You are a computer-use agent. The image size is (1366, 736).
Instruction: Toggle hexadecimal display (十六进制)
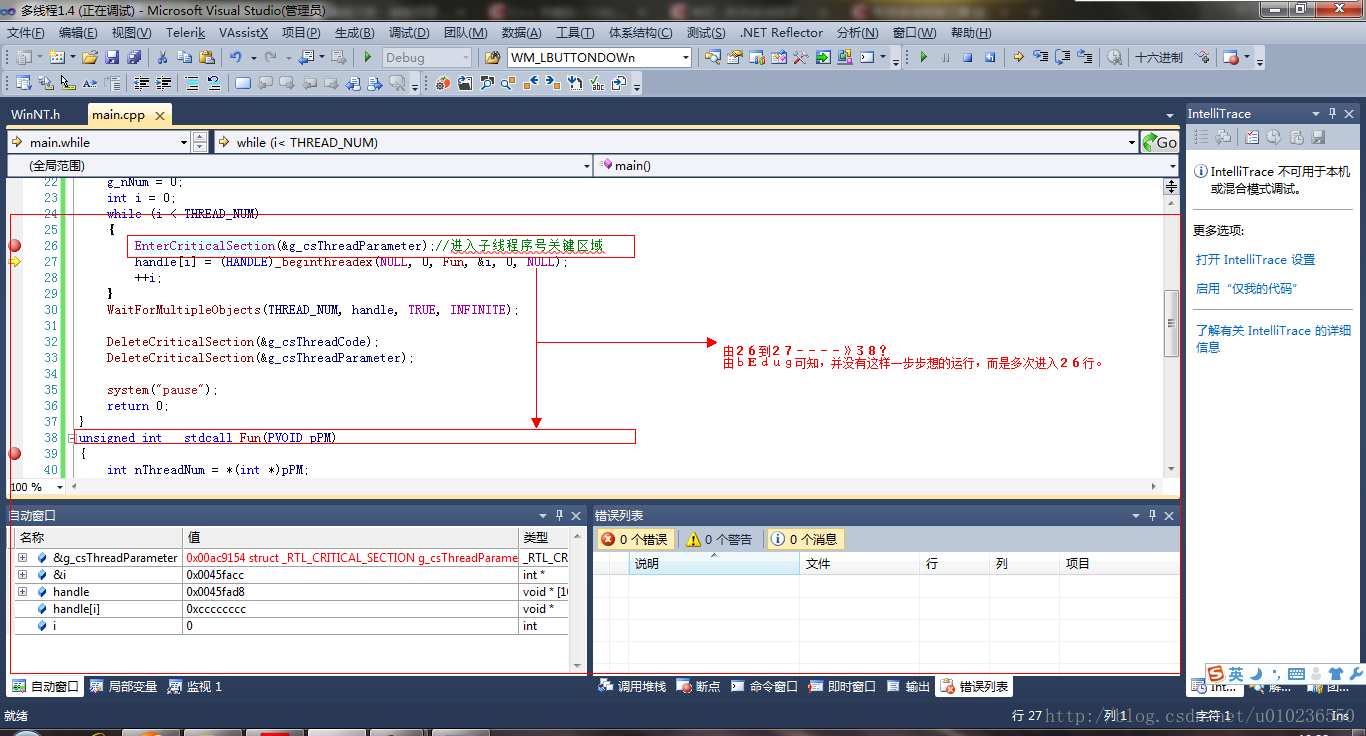coord(1158,58)
